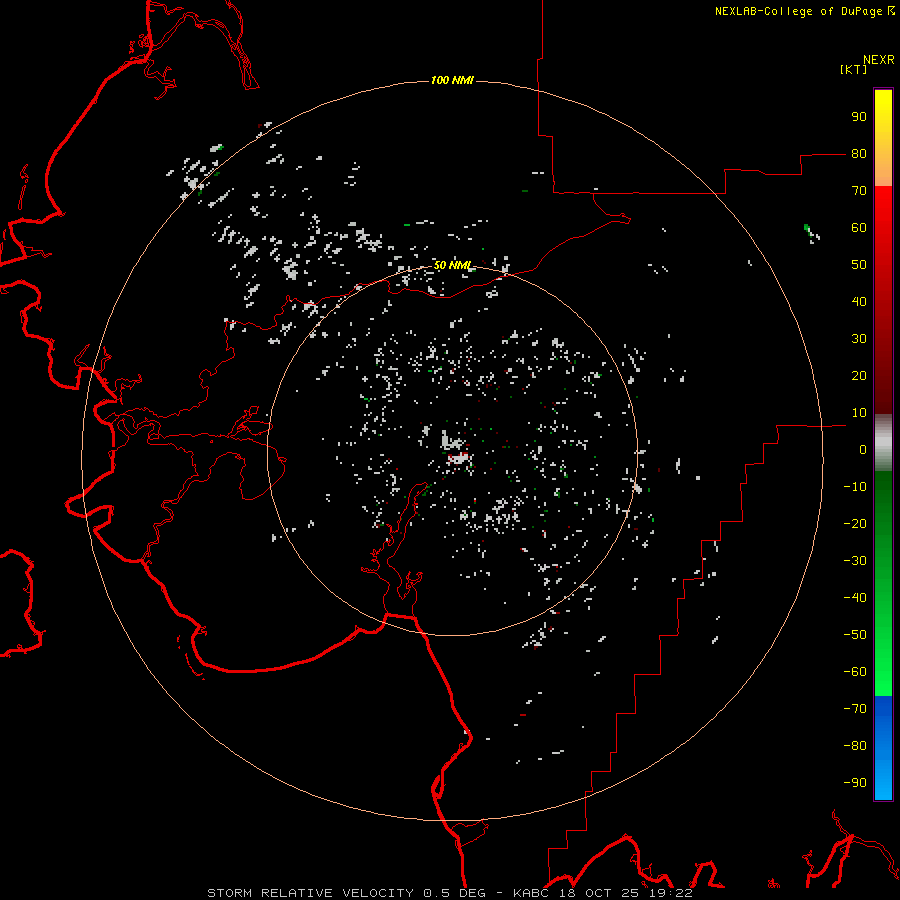Click the NEXR label above the color scale
This screenshot has width=900, height=900.
(878, 60)
